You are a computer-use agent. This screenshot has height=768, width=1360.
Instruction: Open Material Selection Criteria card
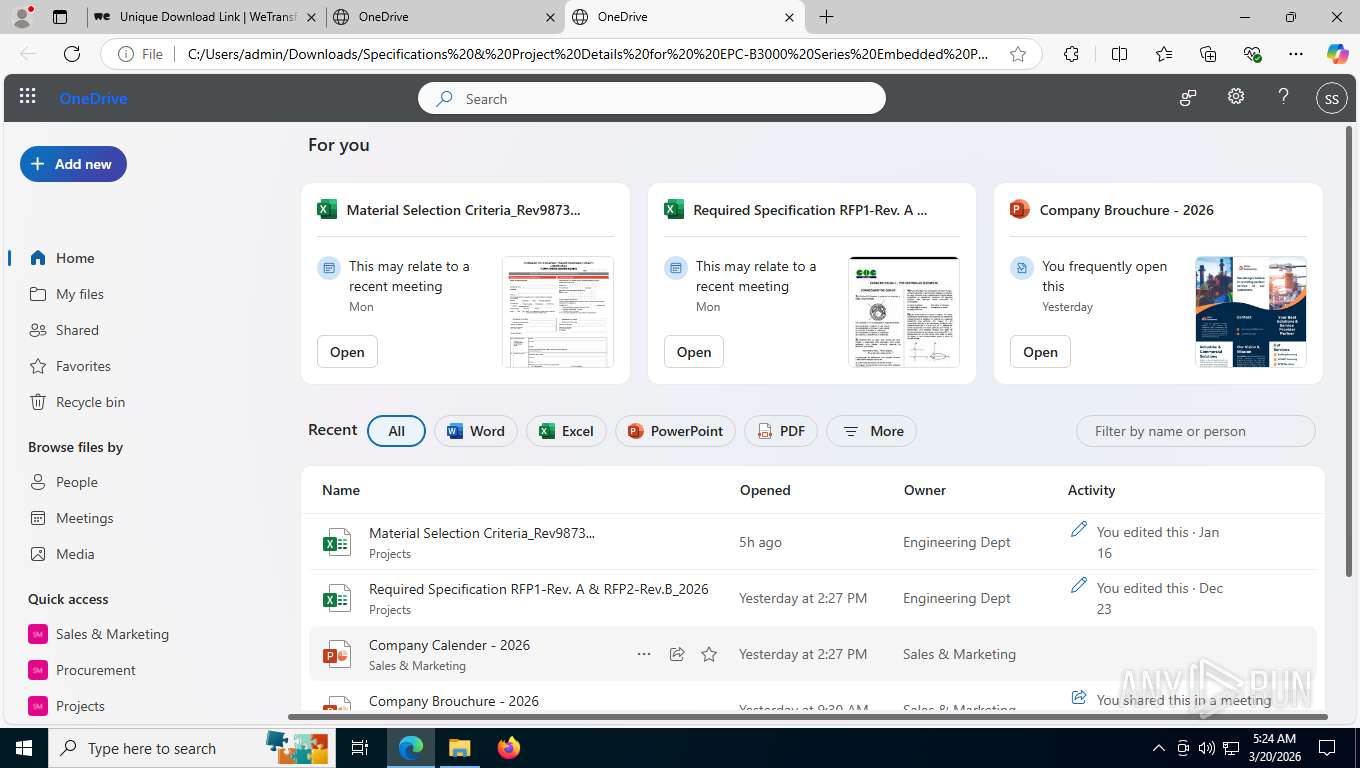(347, 352)
